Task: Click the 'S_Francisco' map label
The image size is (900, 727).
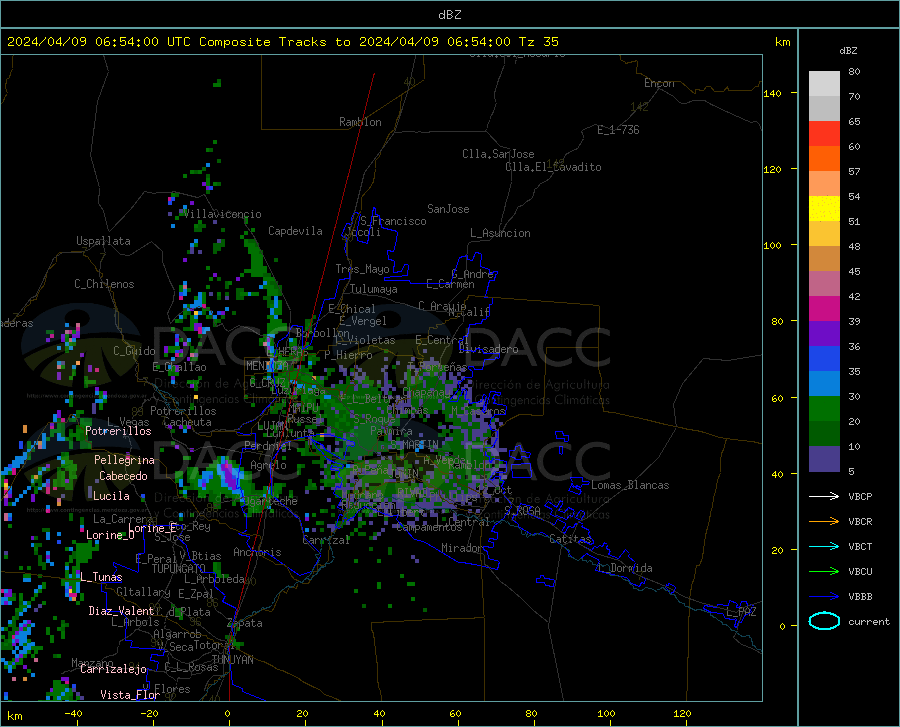Action: 393,221
